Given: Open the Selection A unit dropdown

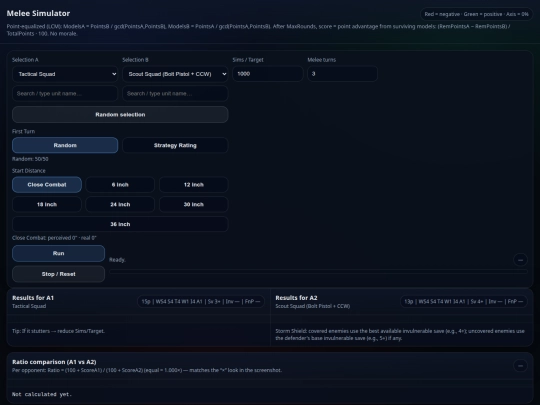Looking at the screenshot, I should [65, 74].
